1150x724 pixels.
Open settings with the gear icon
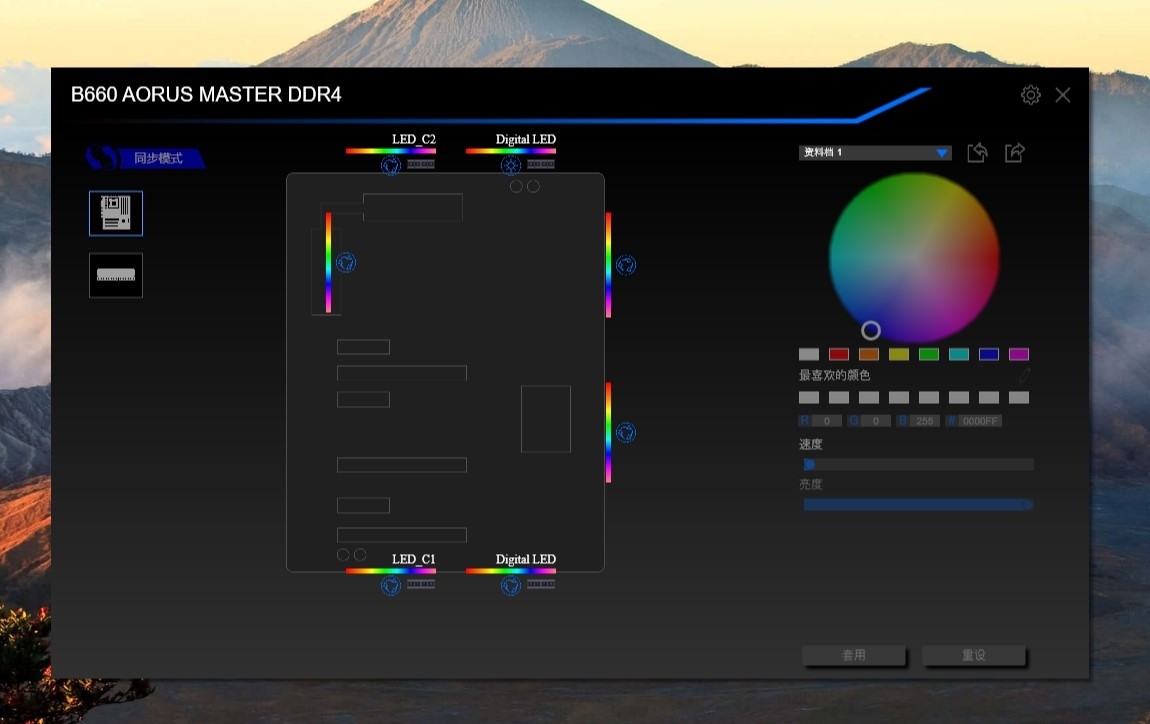(1030, 95)
